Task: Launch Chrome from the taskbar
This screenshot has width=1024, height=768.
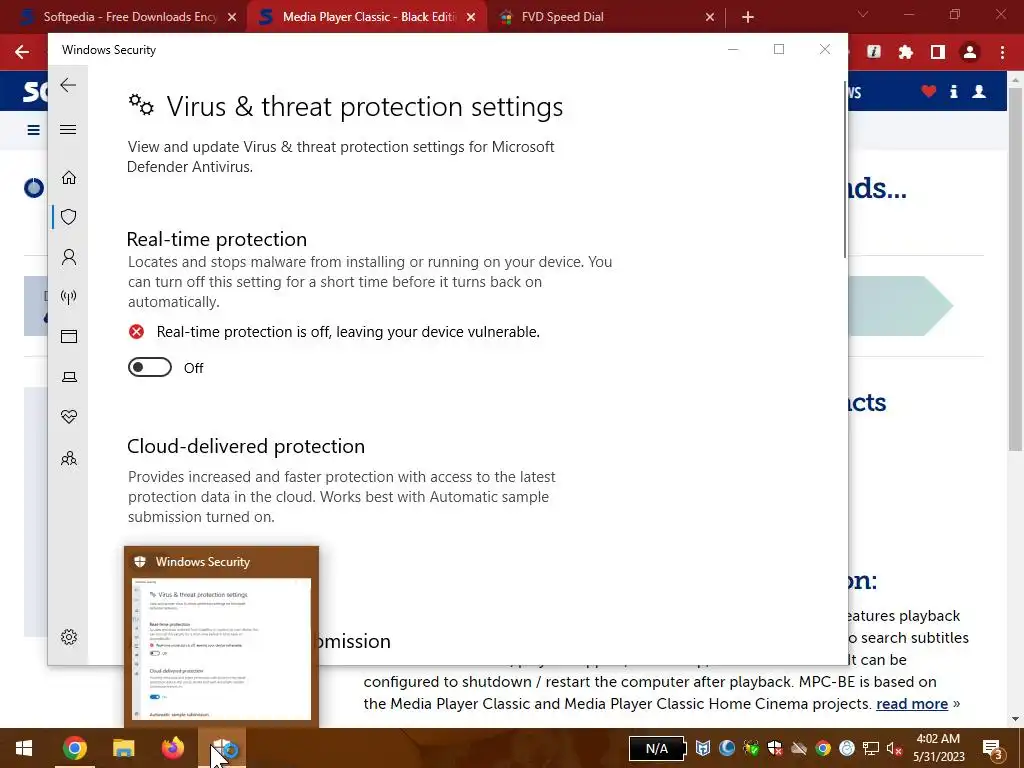Action: click(74, 748)
